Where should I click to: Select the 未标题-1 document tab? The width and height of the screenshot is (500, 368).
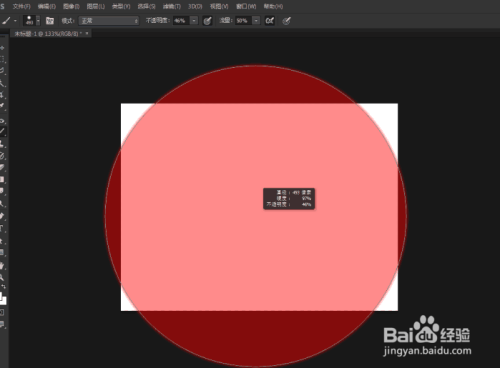pyautogui.click(x=47, y=34)
